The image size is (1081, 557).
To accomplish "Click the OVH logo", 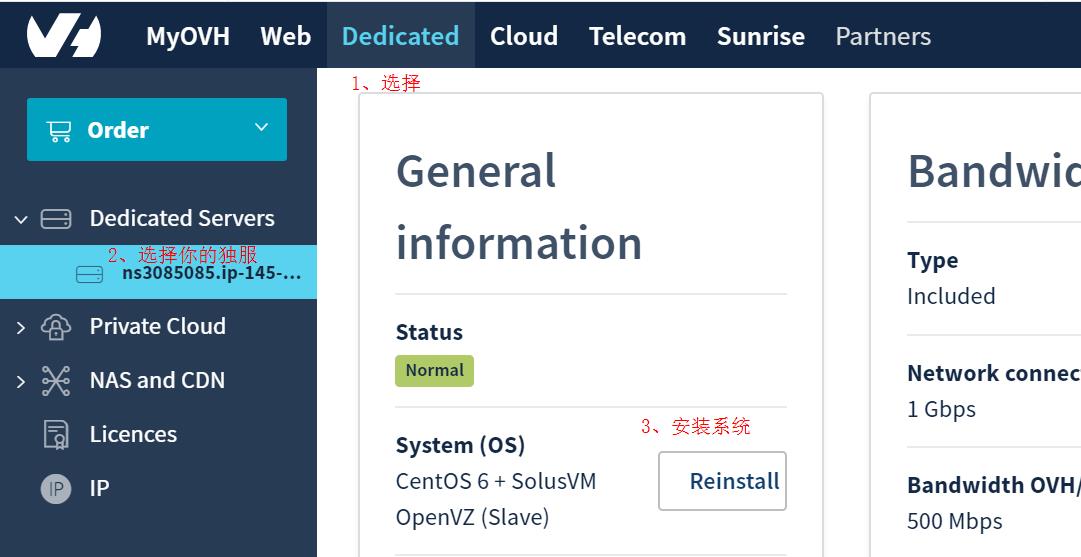I will (x=64, y=36).
